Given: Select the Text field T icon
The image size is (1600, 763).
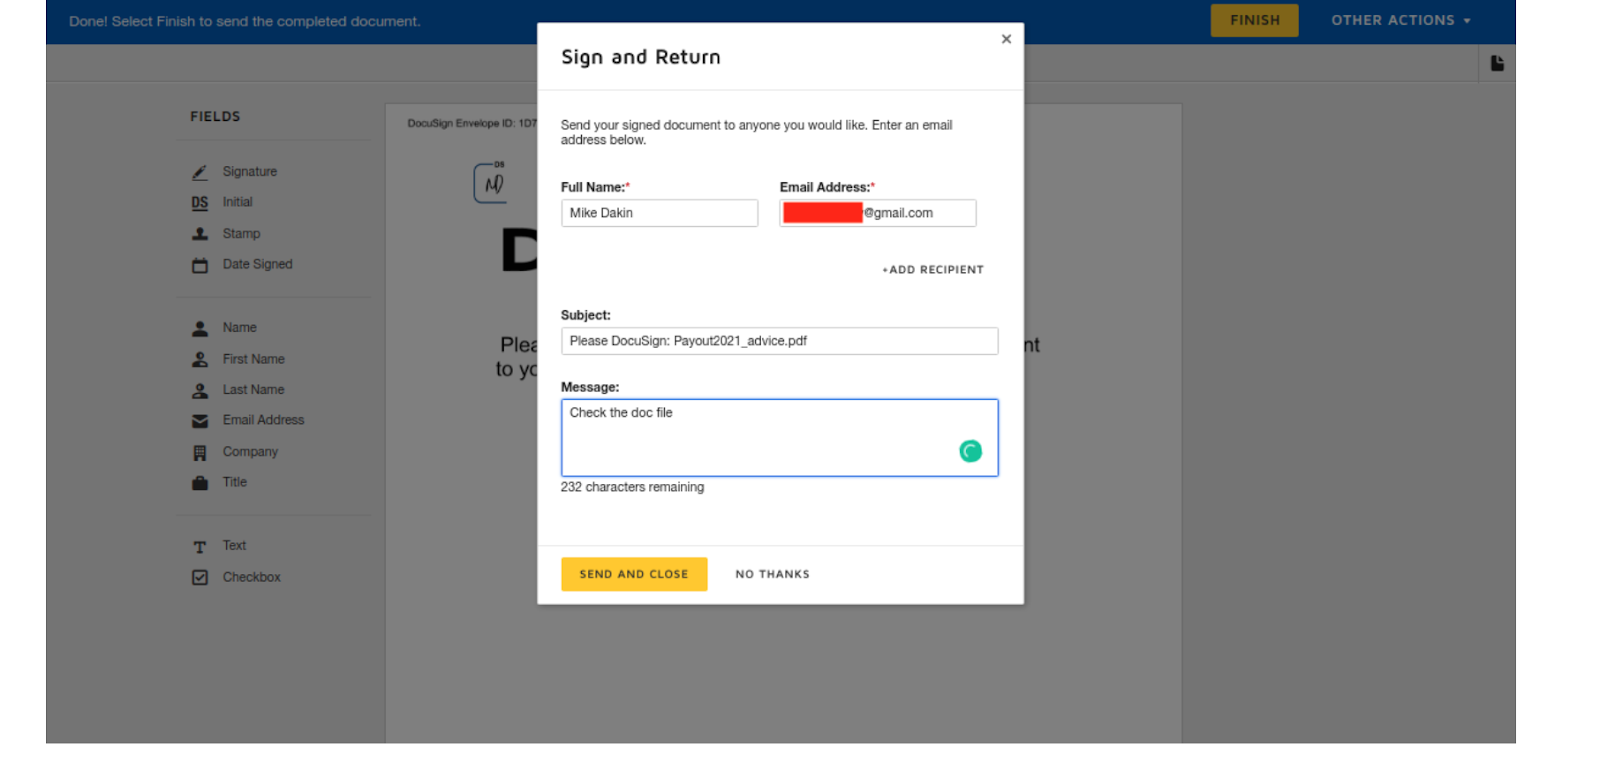Looking at the screenshot, I should tap(200, 546).
